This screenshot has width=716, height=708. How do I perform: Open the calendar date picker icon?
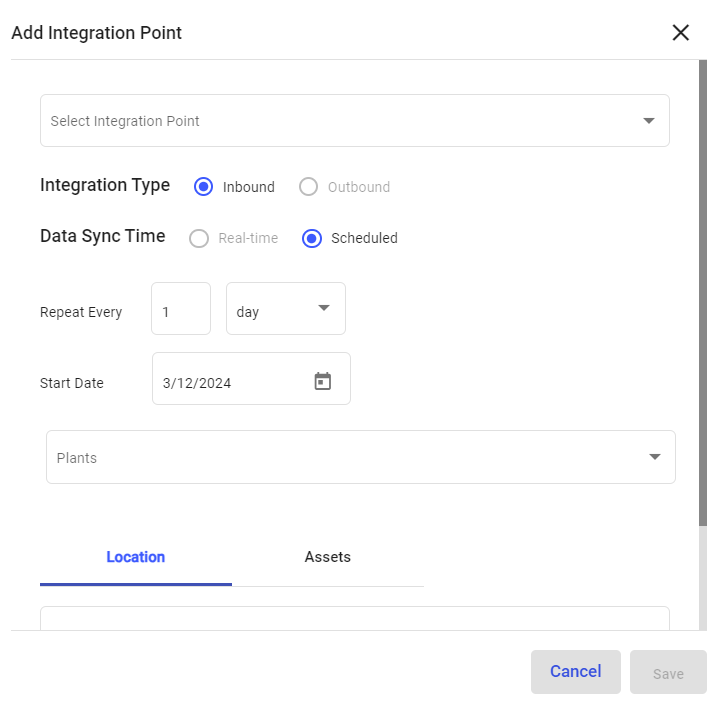click(322, 381)
